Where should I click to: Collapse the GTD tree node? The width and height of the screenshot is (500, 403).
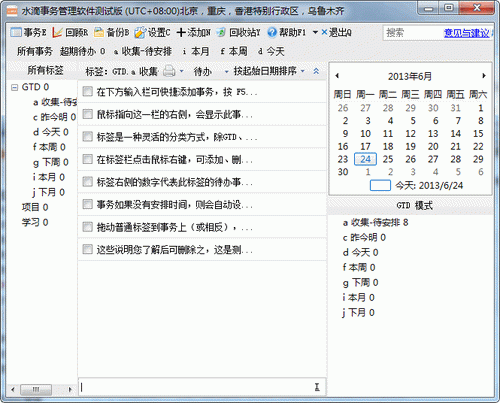pos(14,87)
